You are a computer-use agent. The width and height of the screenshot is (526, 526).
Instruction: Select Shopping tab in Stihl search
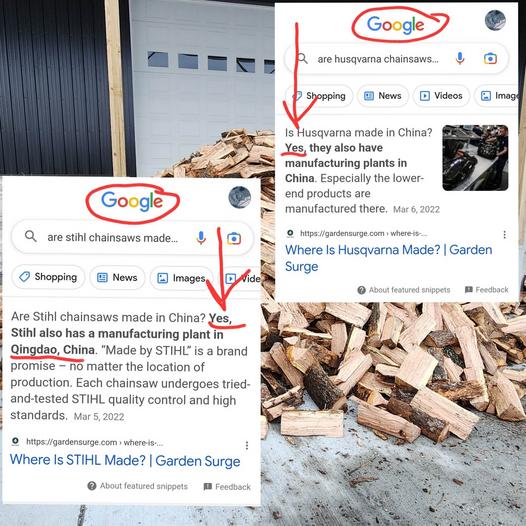coord(48,277)
